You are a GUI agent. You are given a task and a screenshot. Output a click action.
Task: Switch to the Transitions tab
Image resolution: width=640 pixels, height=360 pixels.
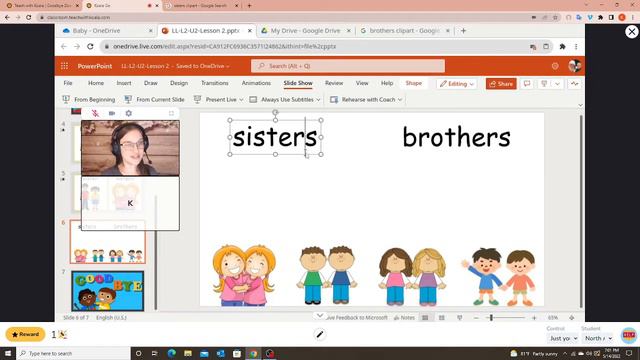[x=215, y=83]
